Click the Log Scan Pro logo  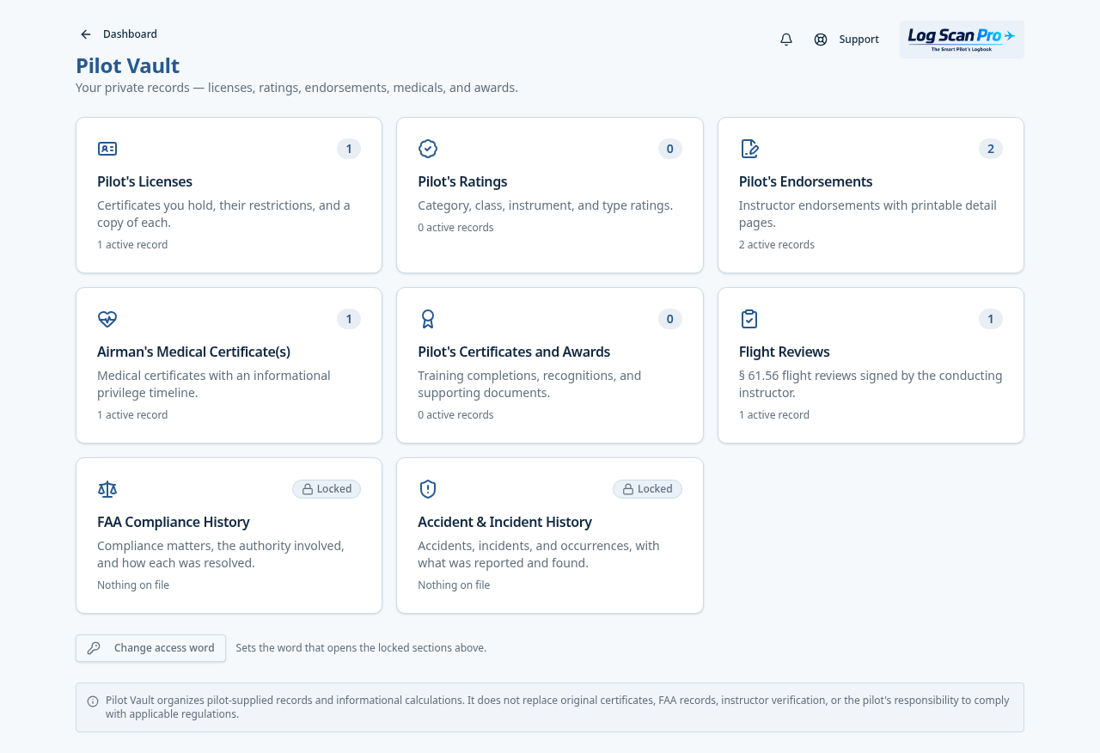[962, 39]
